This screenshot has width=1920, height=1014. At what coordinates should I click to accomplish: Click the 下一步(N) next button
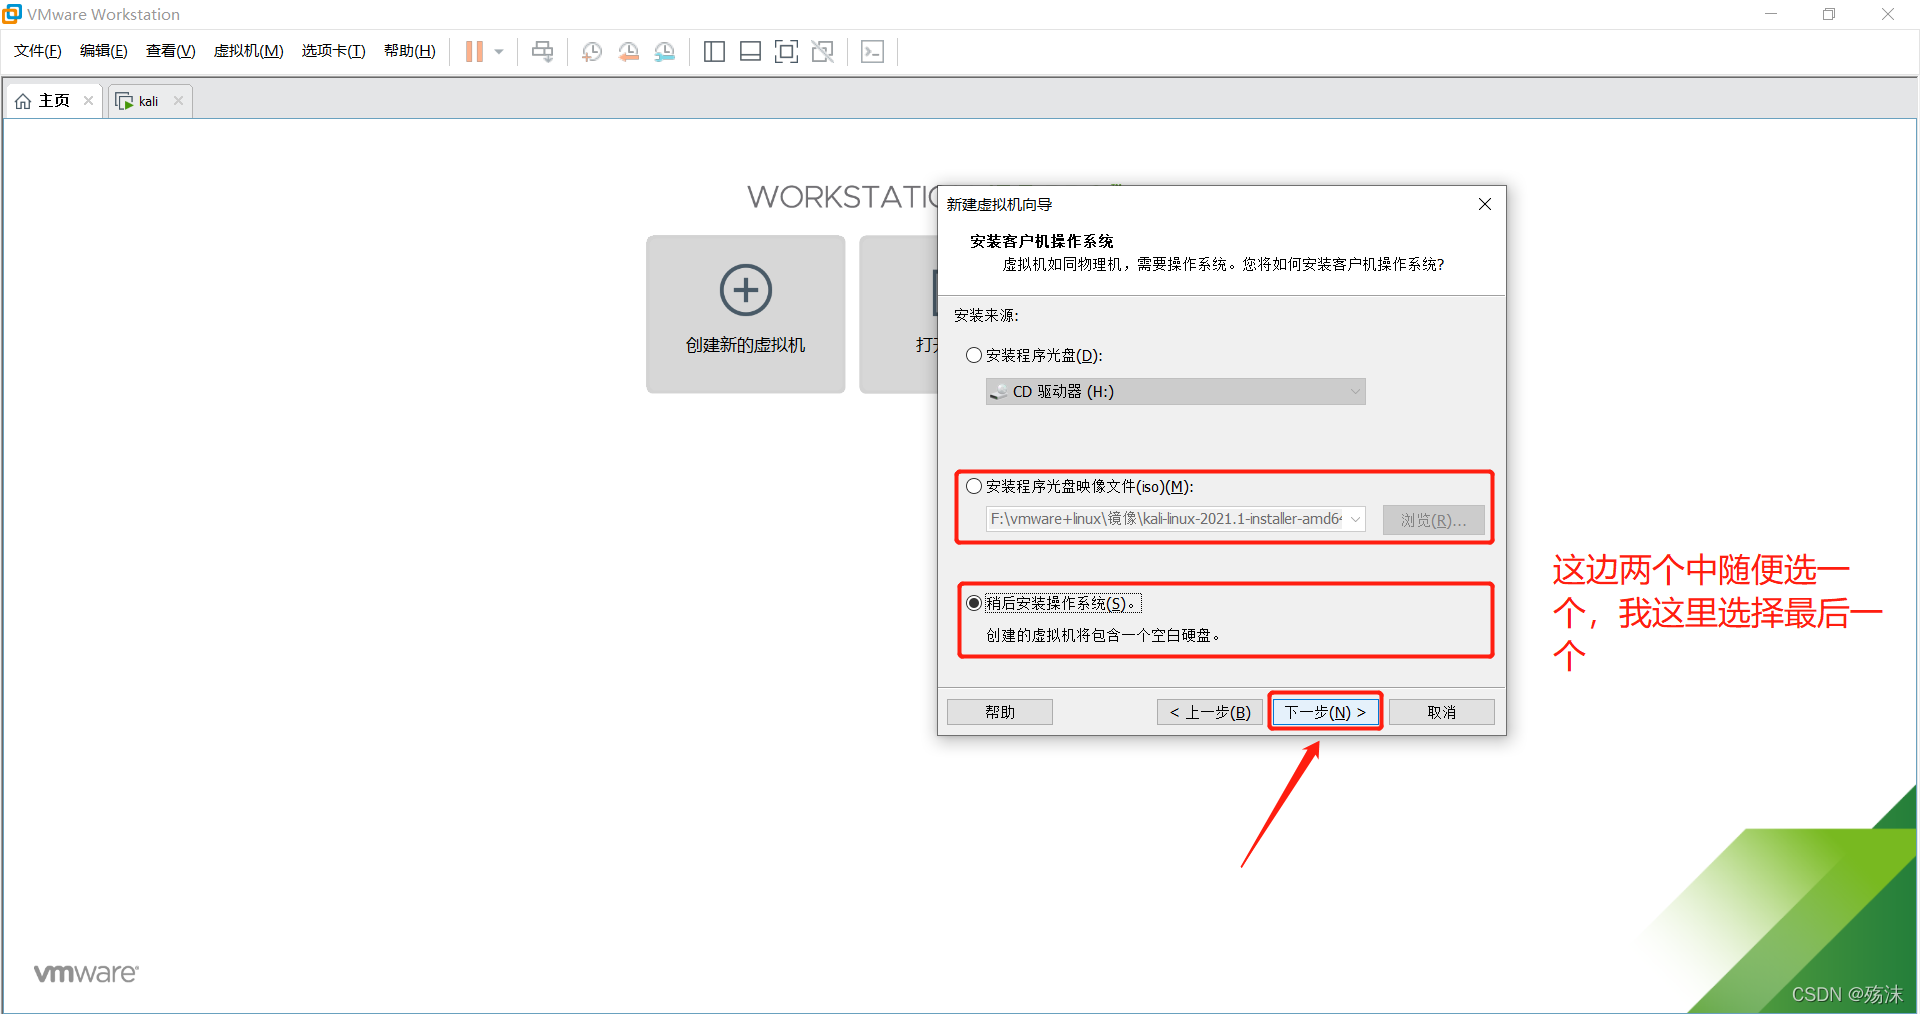click(x=1325, y=712)
